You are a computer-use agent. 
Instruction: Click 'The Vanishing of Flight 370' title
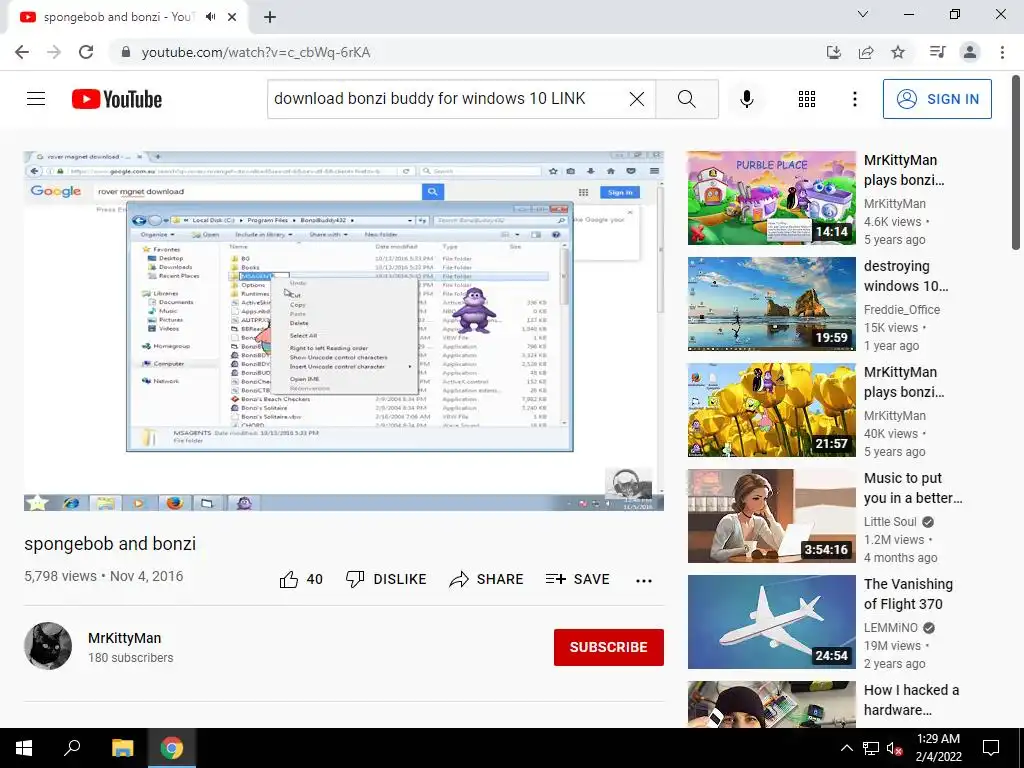click(x=908, y=594)
